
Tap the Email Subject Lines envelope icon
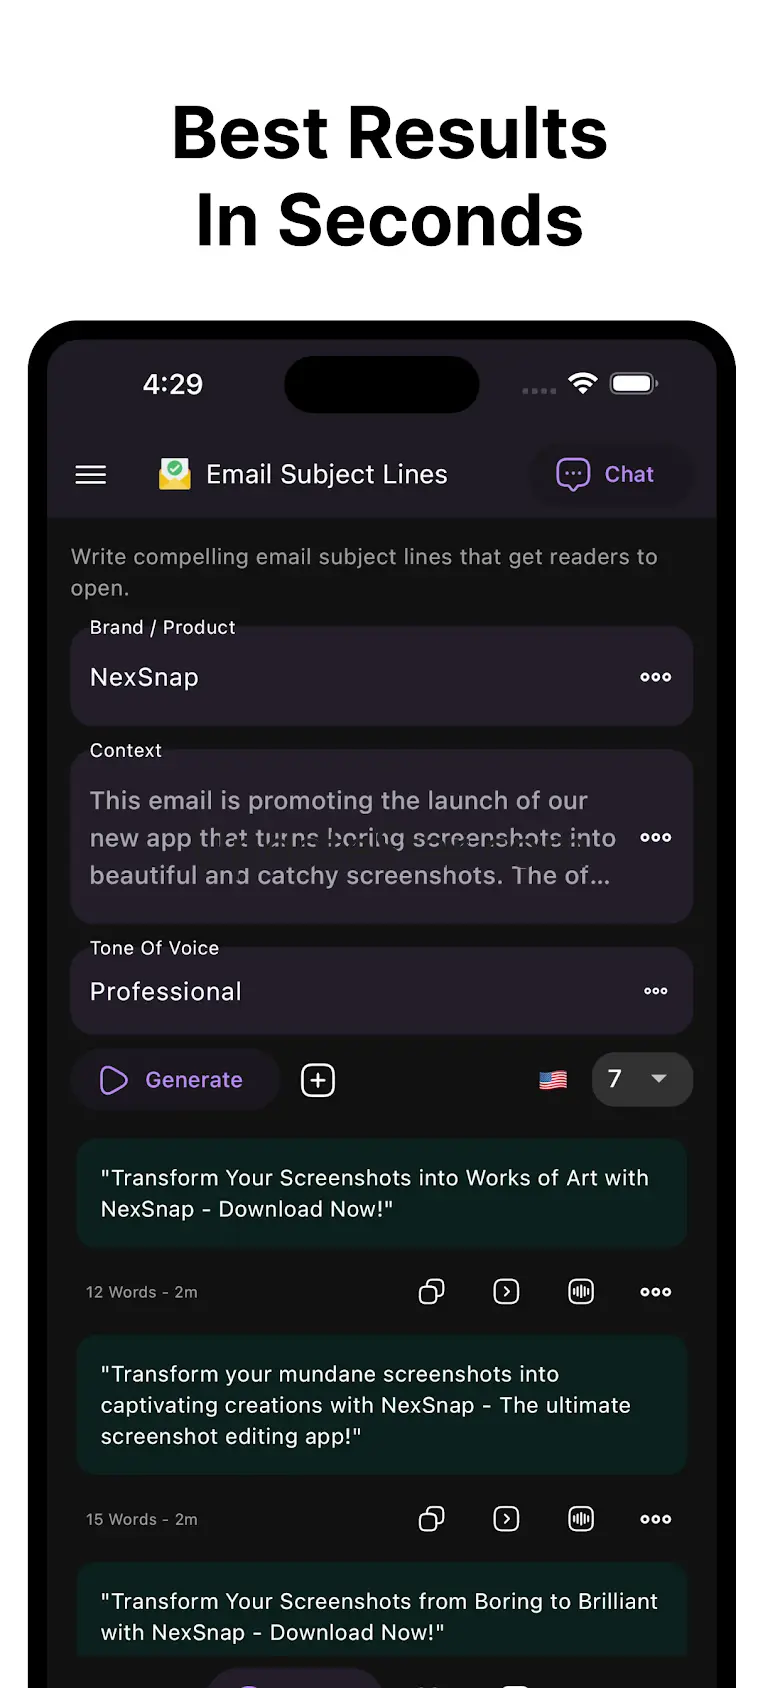tap(175, 474)
